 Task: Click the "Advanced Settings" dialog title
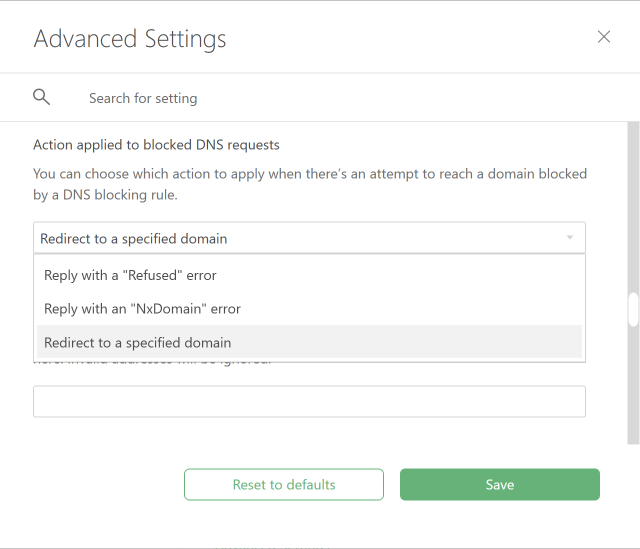(x=130, y=39)
